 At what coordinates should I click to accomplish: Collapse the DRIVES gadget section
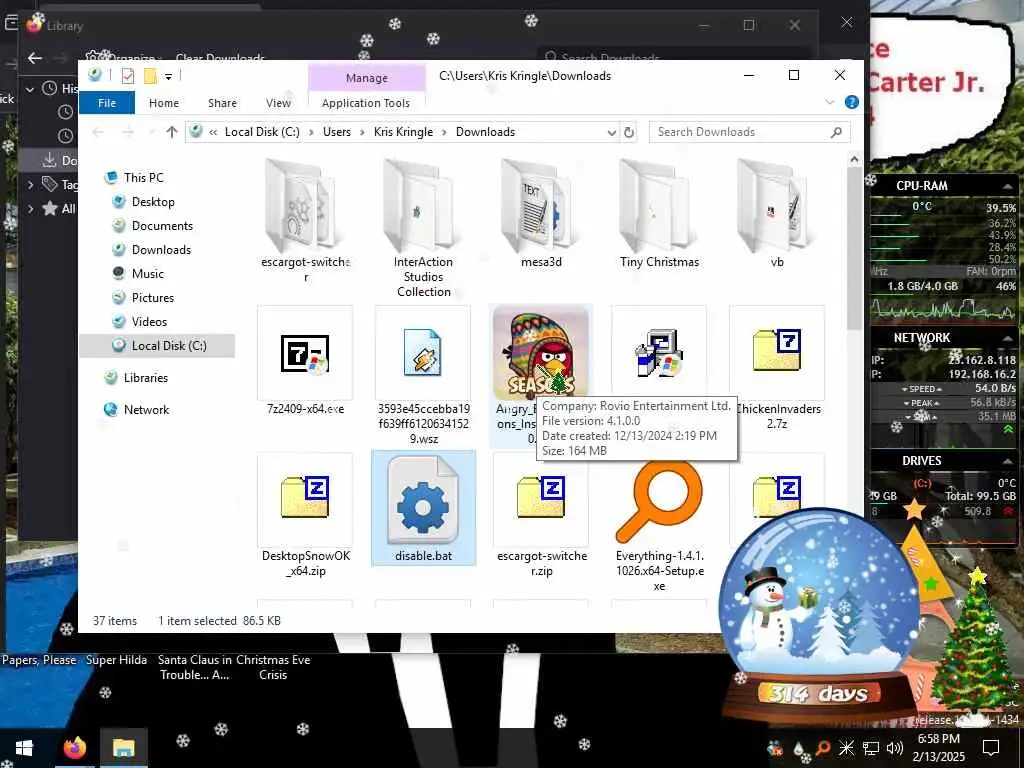(1008, 461)
